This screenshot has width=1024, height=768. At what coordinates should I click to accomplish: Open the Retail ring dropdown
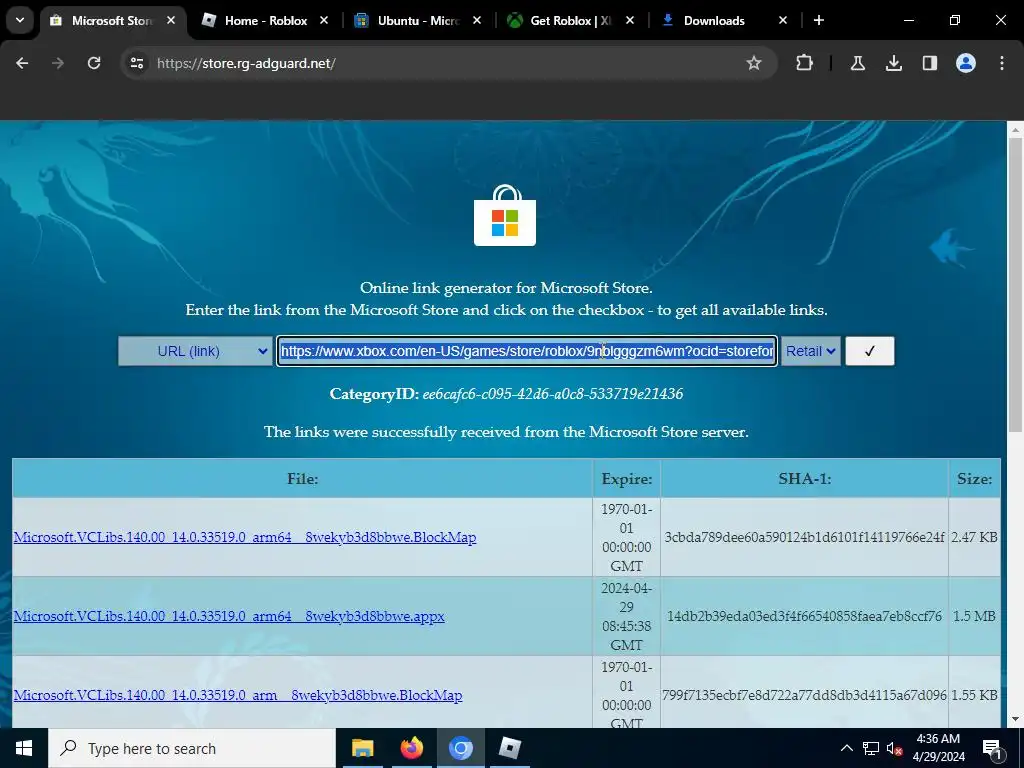pyautogui.click(x=810, y=351)
